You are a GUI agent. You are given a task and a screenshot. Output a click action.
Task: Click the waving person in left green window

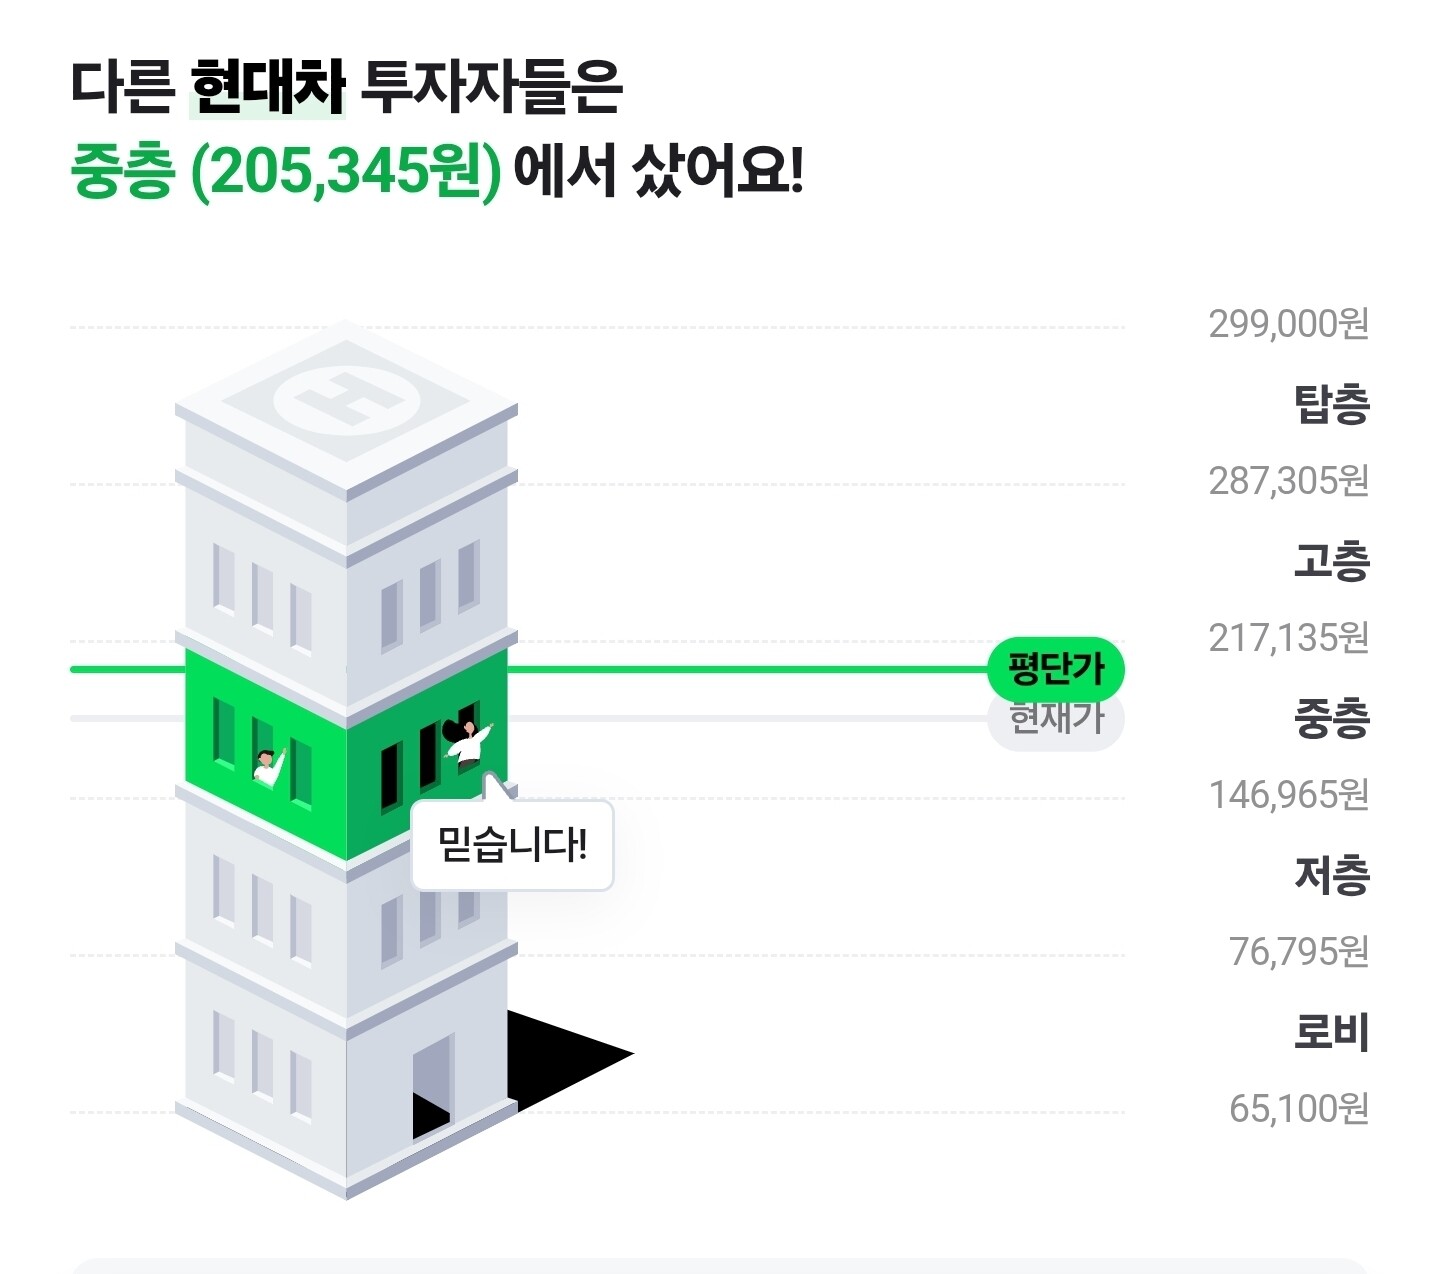pos(268,766)
